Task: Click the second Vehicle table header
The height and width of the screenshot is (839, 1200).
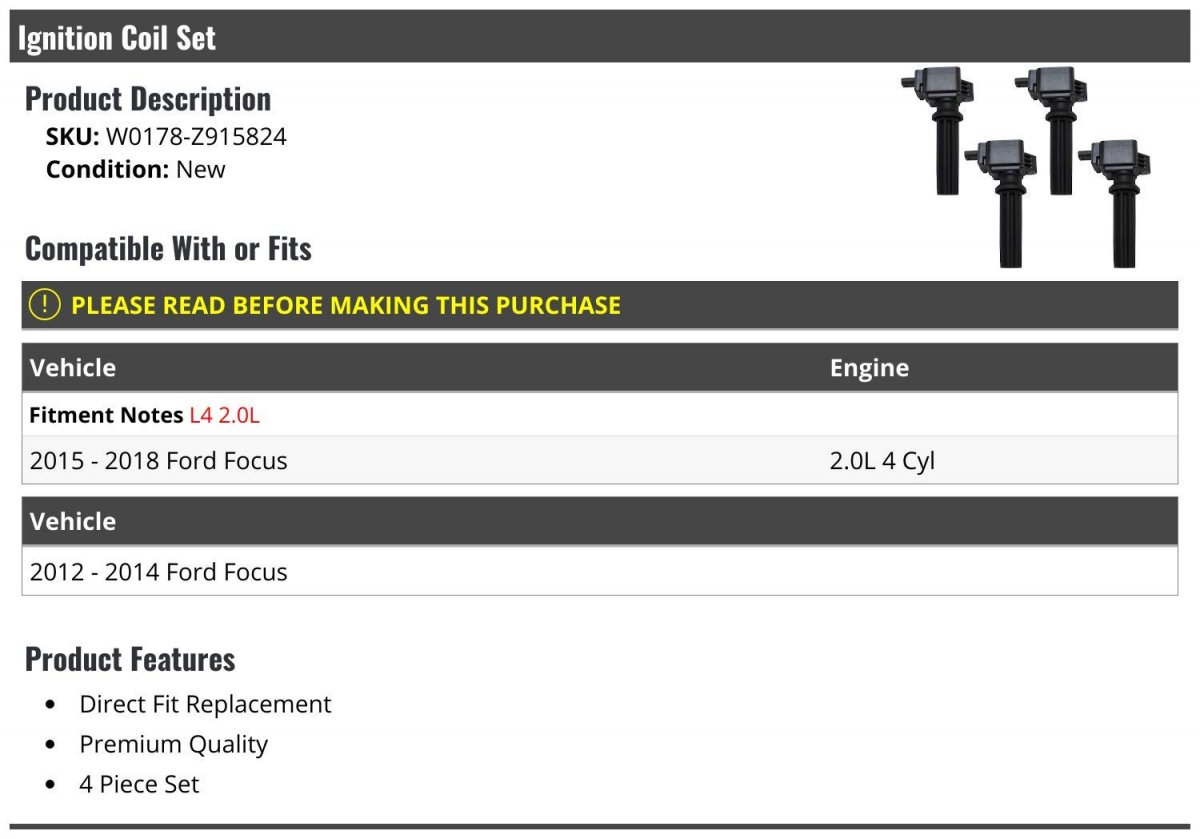Action: [x=73, y=521]
